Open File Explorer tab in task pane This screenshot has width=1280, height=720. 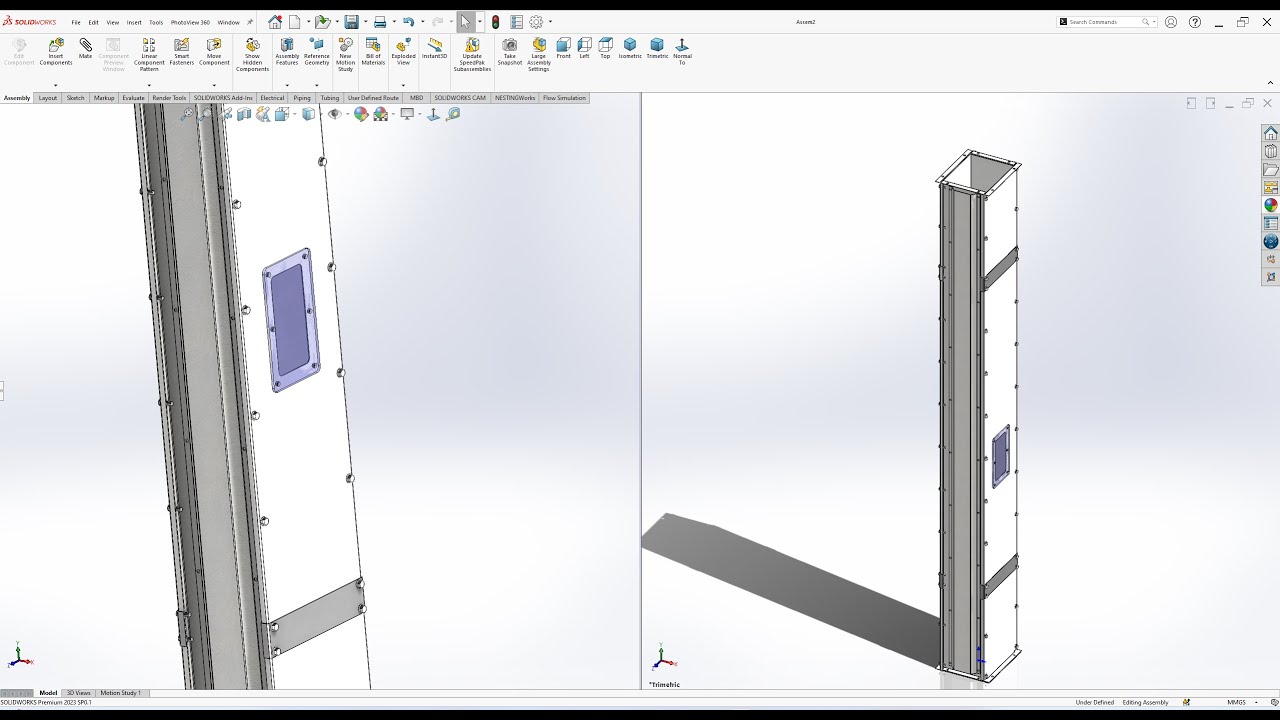1271,169
